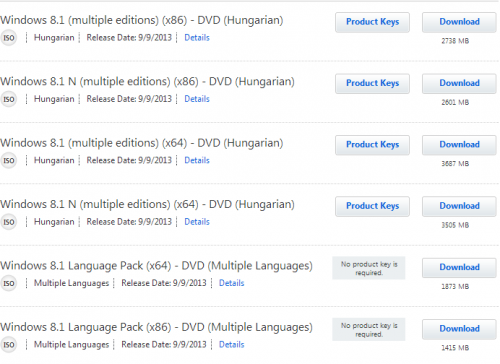Open Details for Windows 8.1 x64 Hungarian

point(197,160)
